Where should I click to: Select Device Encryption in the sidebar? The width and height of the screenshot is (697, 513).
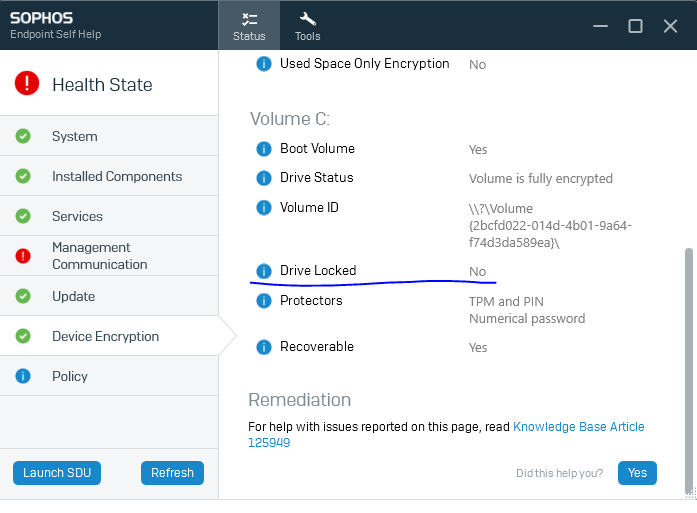click(109, 336)
